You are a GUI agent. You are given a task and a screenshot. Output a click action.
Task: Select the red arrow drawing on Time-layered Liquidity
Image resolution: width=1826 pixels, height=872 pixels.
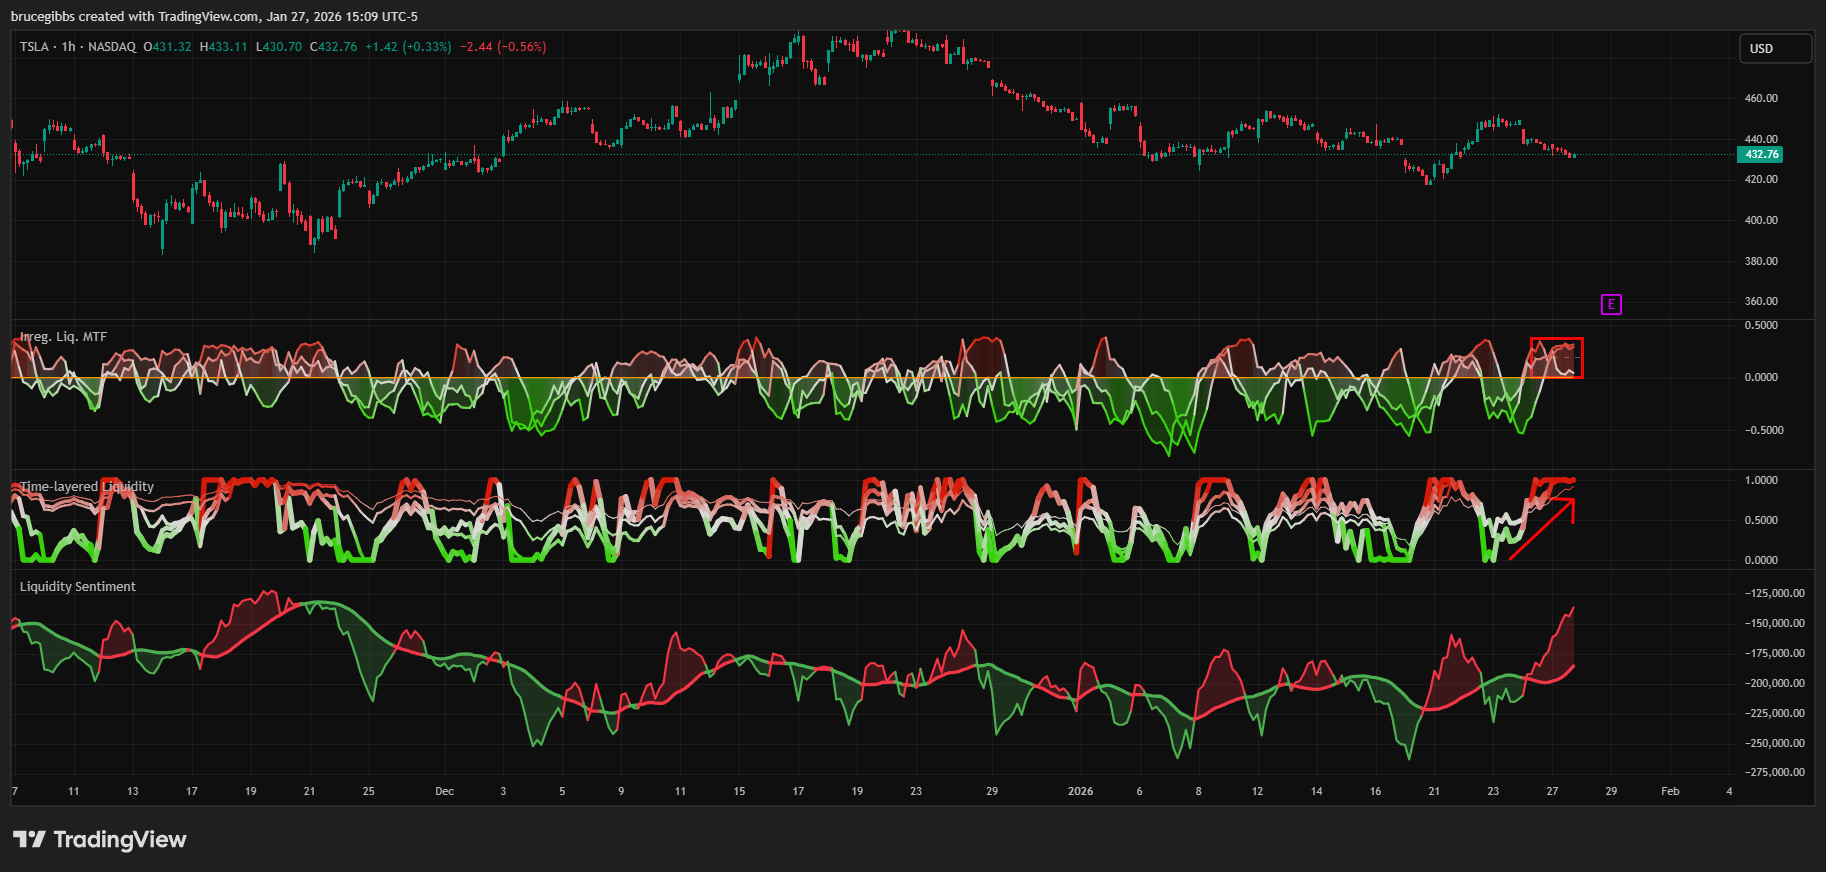pyautogui.click(x=1540, y=530)
